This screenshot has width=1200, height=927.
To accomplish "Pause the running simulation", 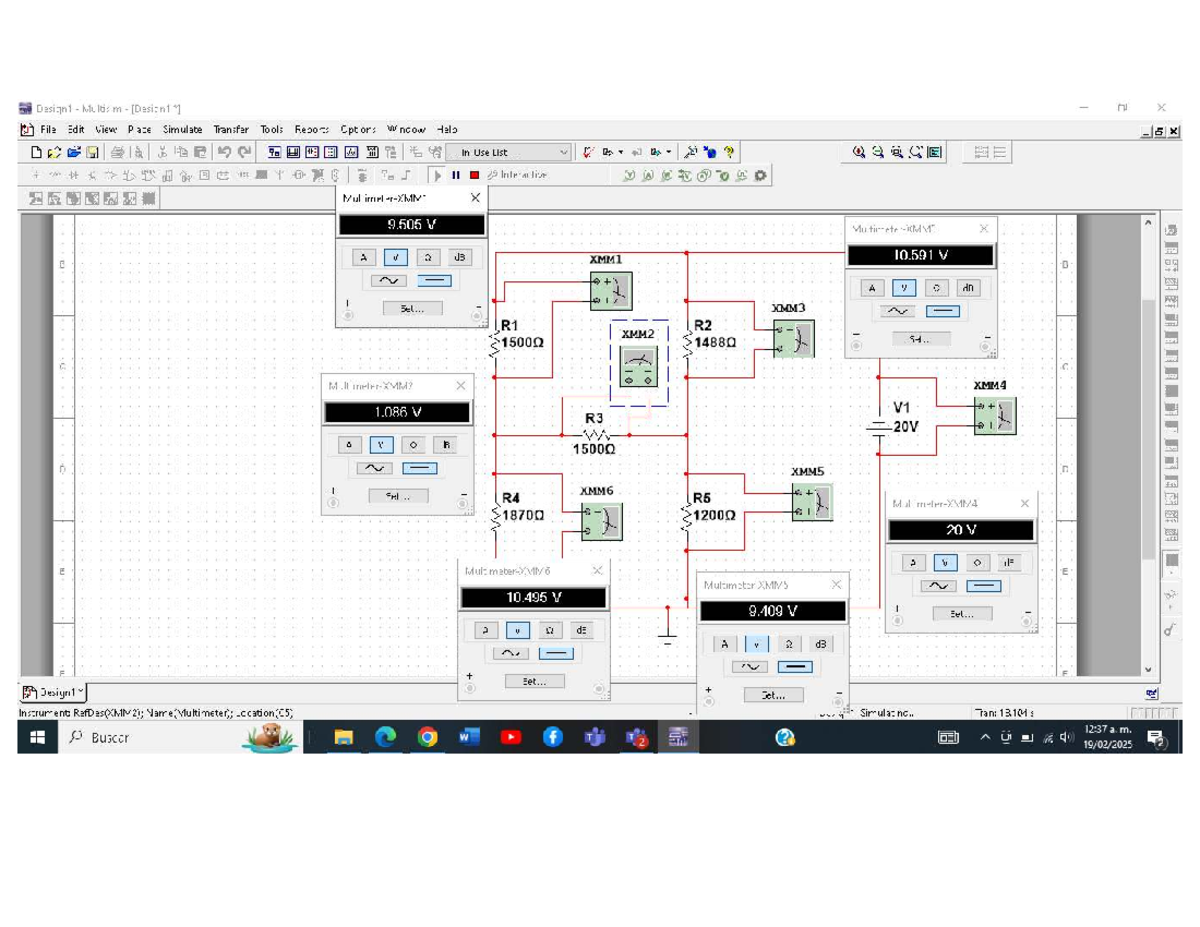I will [x=456, y=175].
